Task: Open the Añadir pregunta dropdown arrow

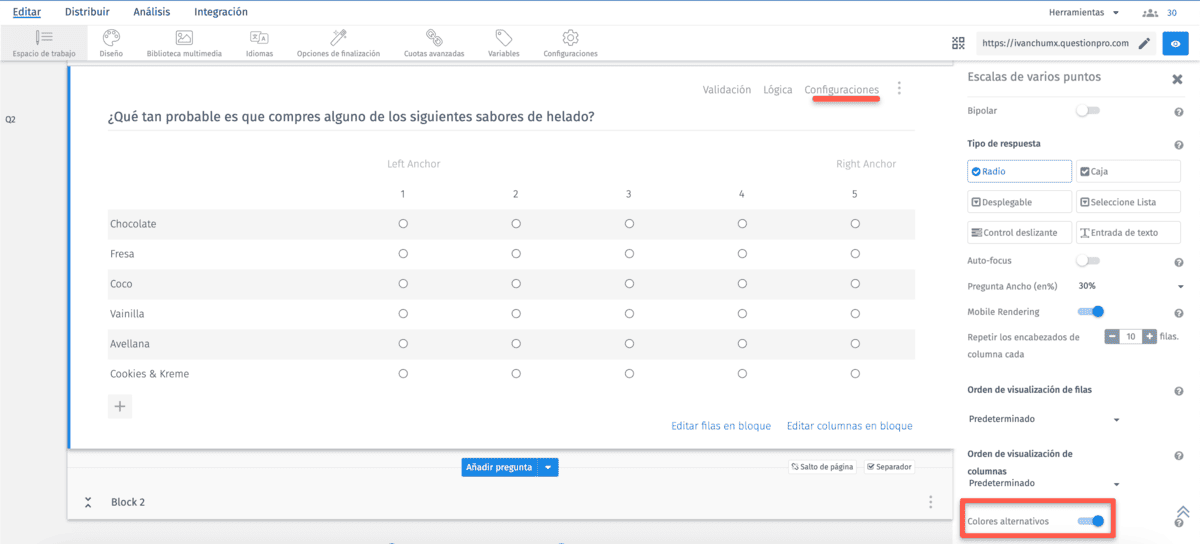Action: pyautogui.click(x=548, y=467)
